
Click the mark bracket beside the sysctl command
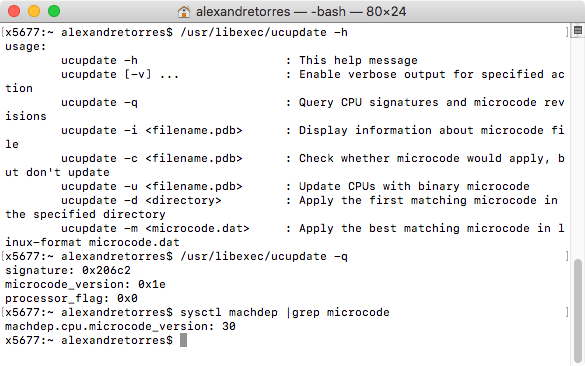pyautogui.click(x=567, y=312)
